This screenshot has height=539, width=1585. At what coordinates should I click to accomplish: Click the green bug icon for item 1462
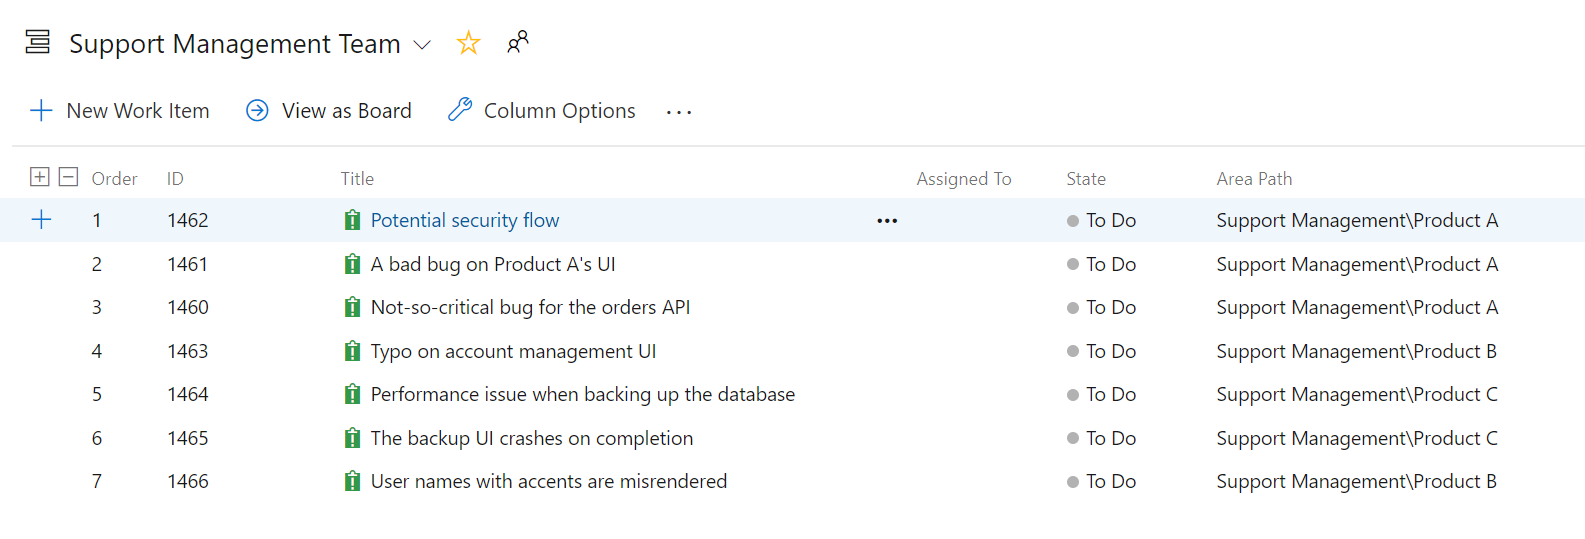(352, 220)
